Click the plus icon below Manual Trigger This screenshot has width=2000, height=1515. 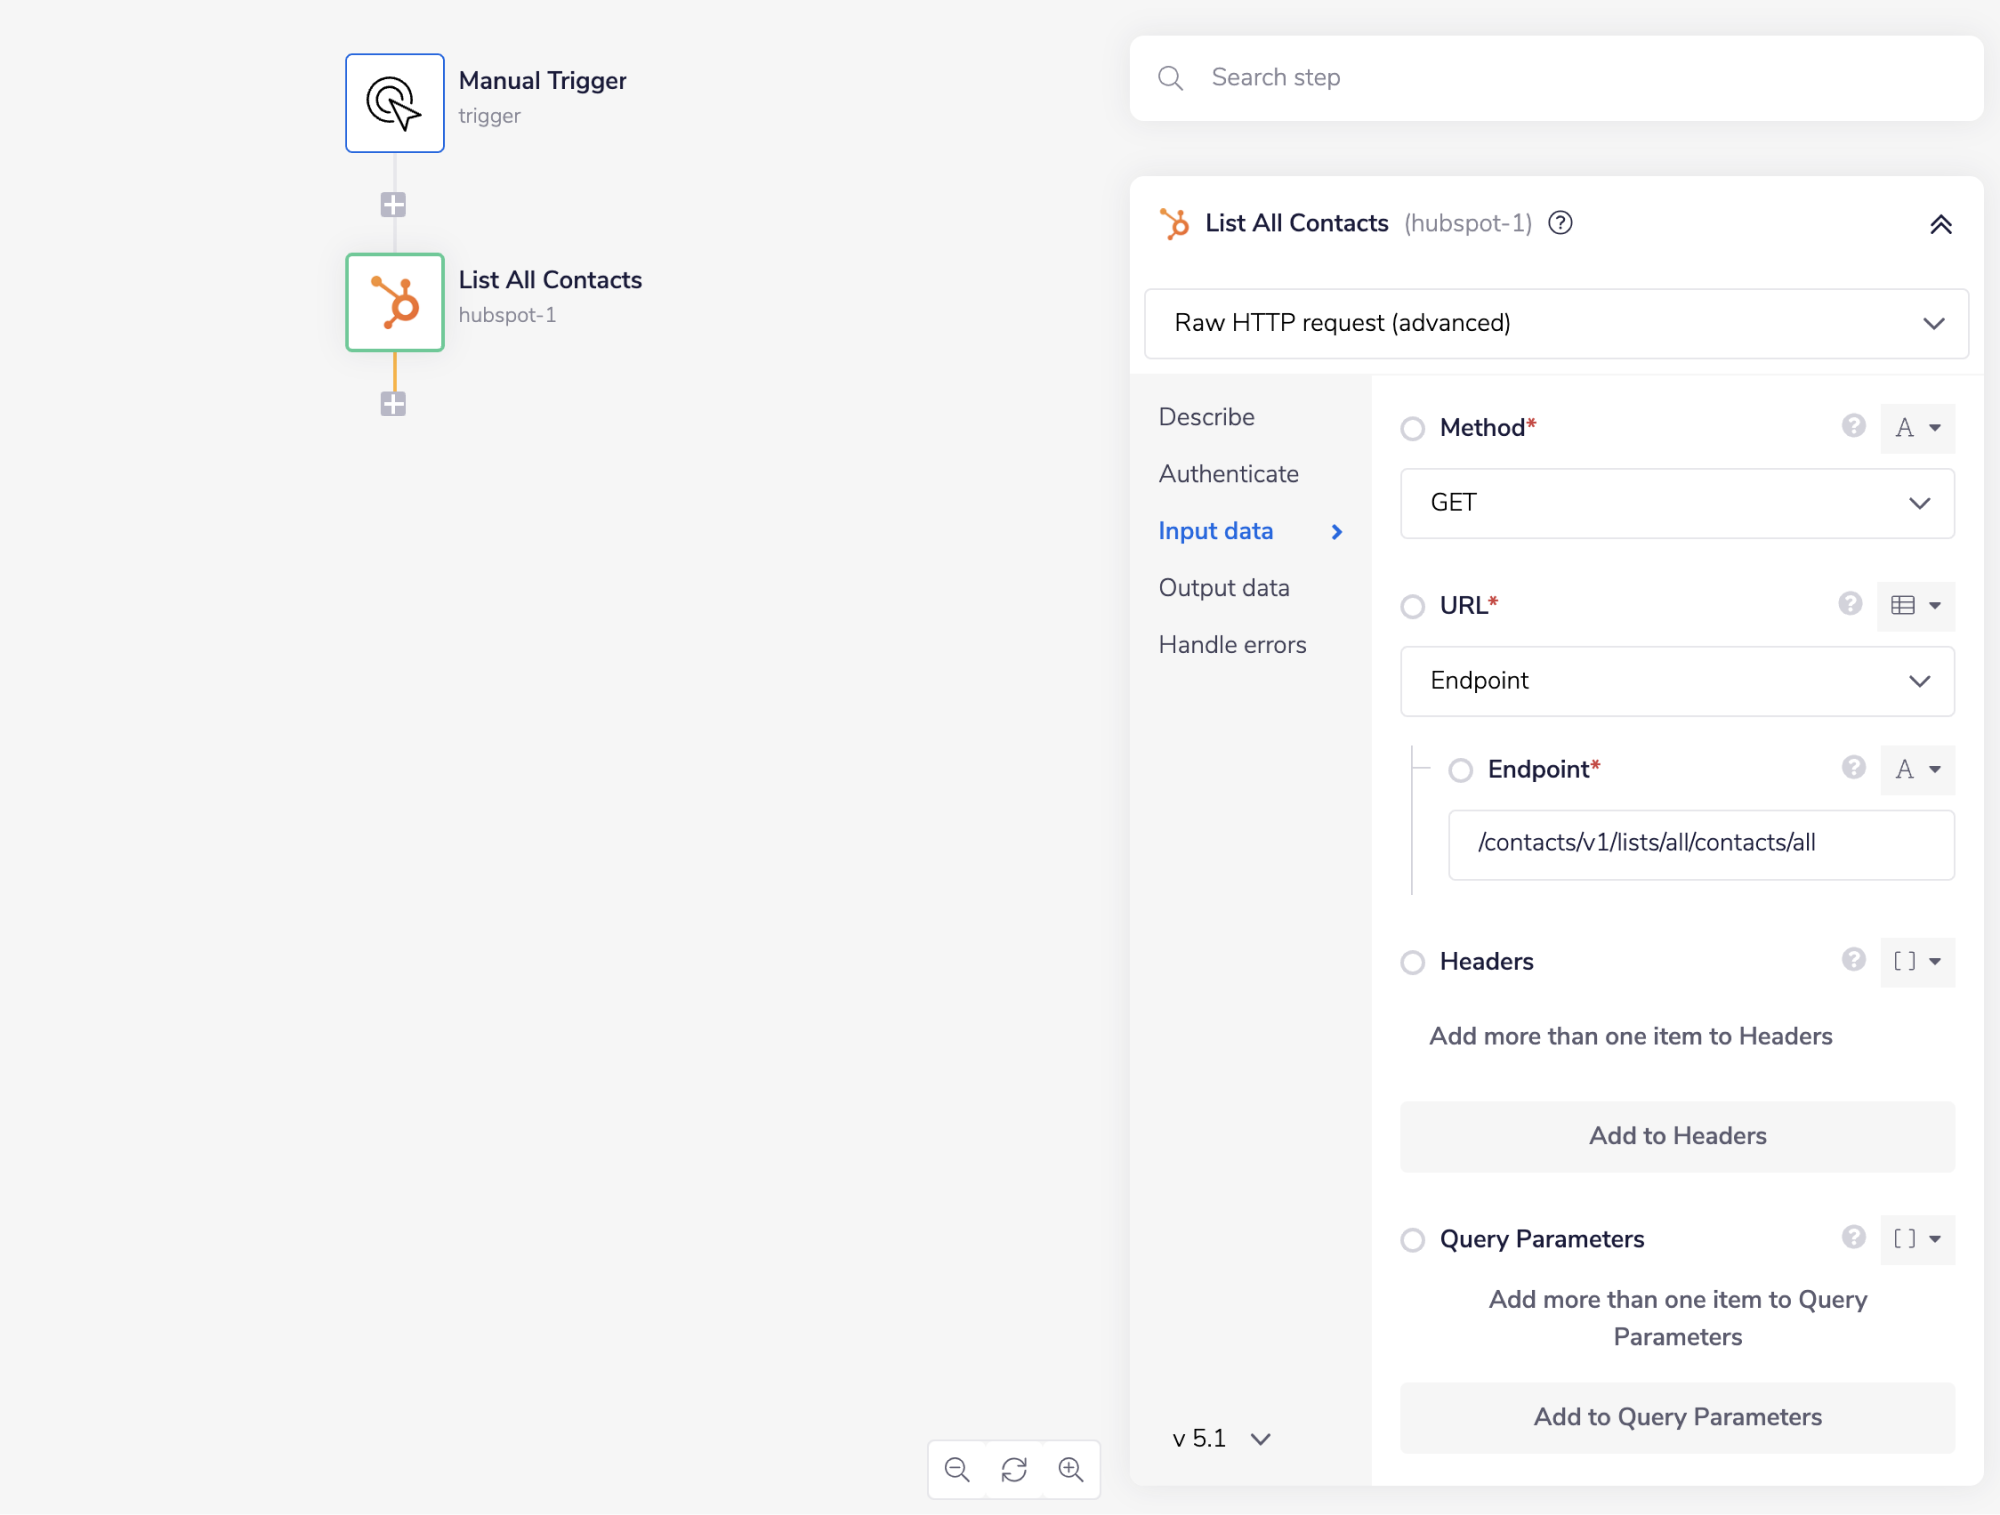click(x=393, y=204)
